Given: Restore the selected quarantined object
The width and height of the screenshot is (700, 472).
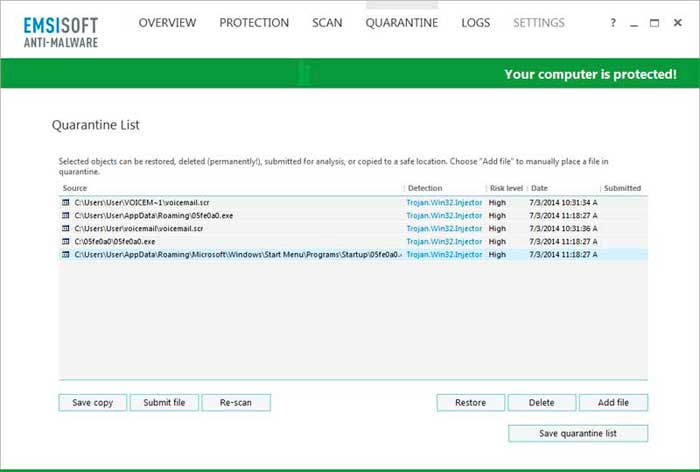Looking at the screenshot, I should click(x=470, y=403).
